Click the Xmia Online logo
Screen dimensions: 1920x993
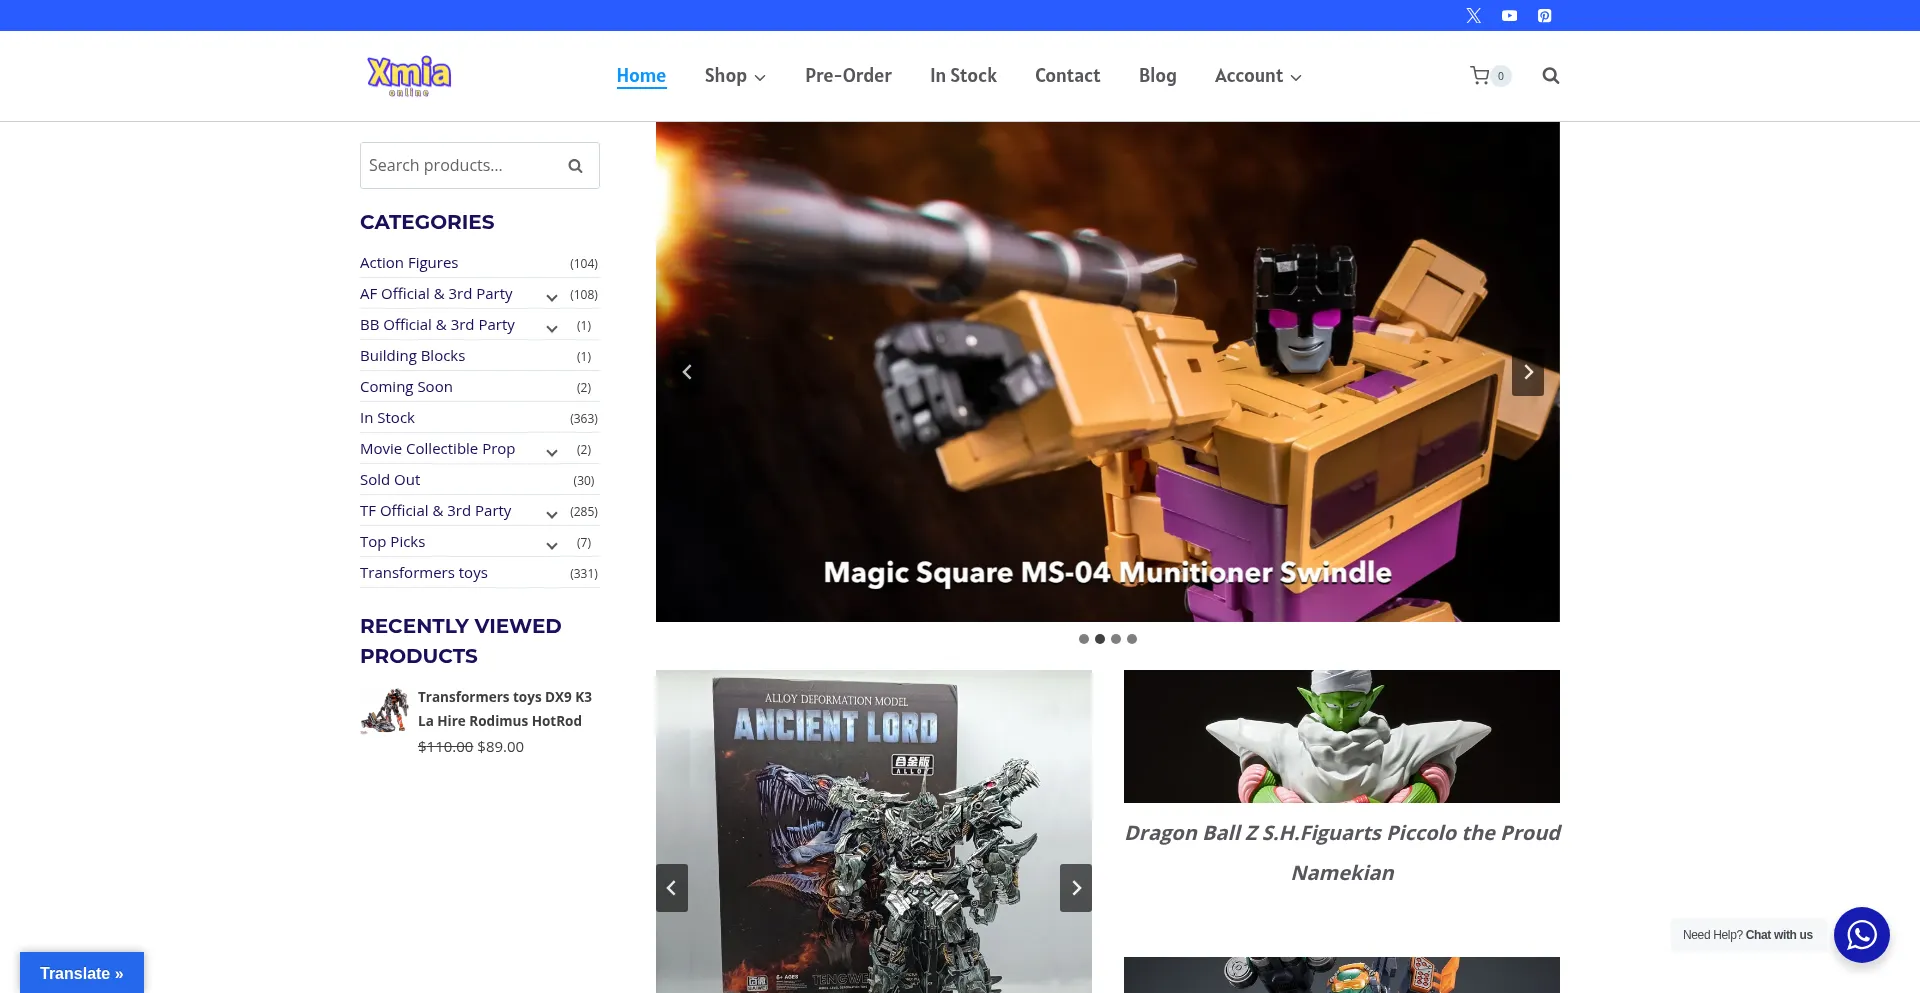pos(409,75)
